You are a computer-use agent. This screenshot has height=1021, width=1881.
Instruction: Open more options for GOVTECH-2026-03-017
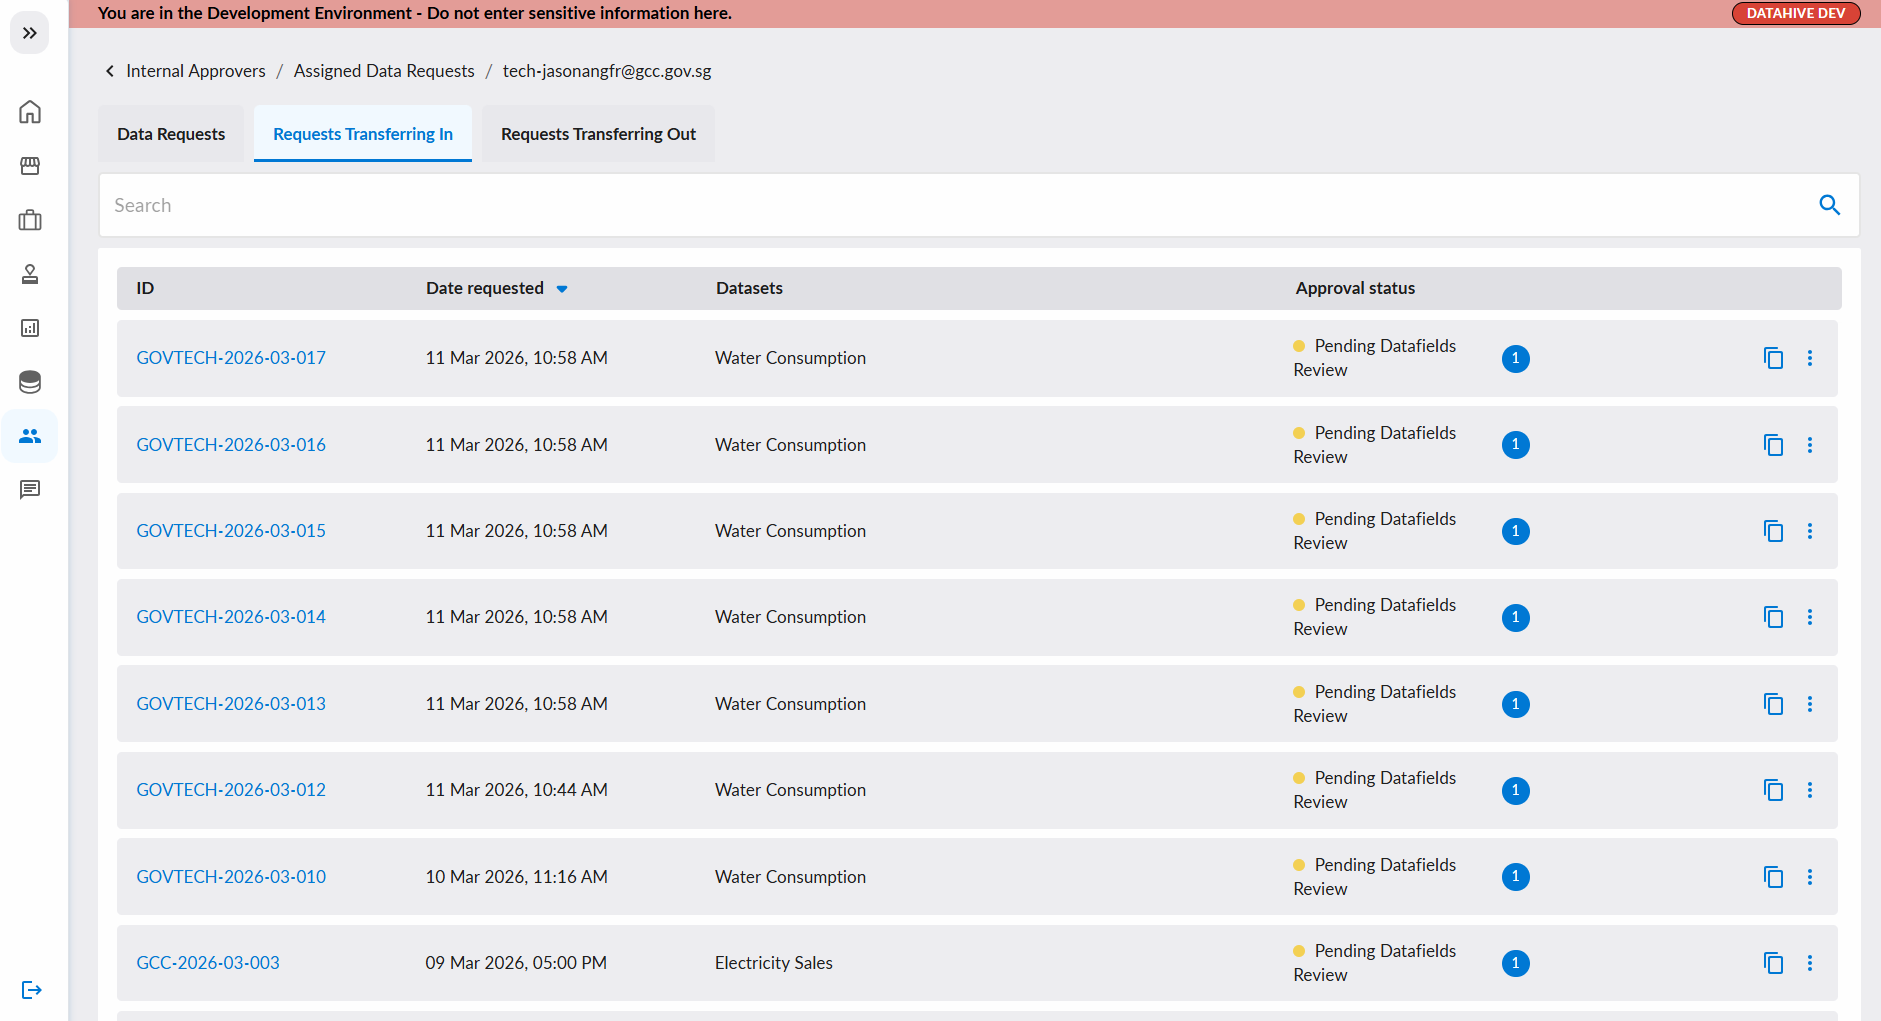point(1809,358)
